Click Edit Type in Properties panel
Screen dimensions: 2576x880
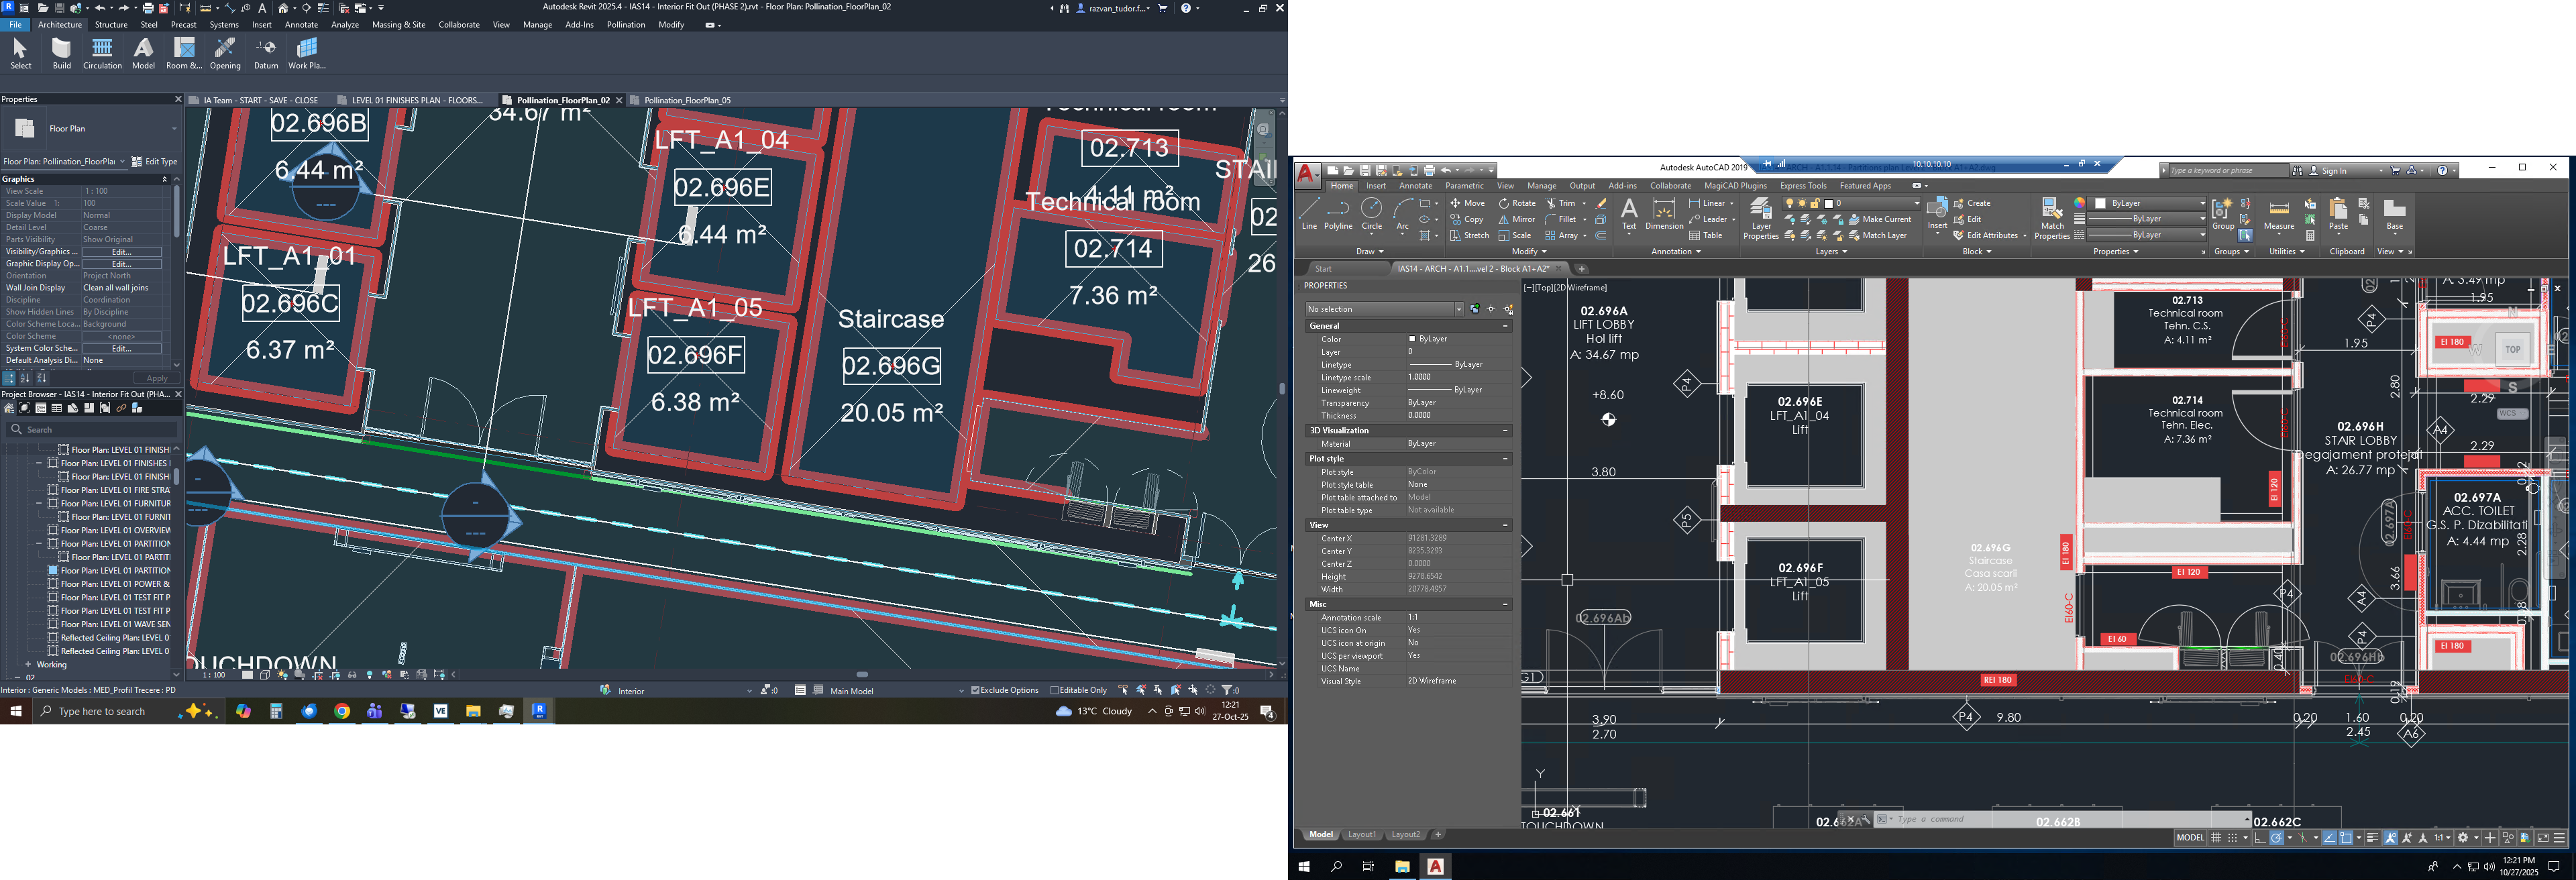point(154,161)
